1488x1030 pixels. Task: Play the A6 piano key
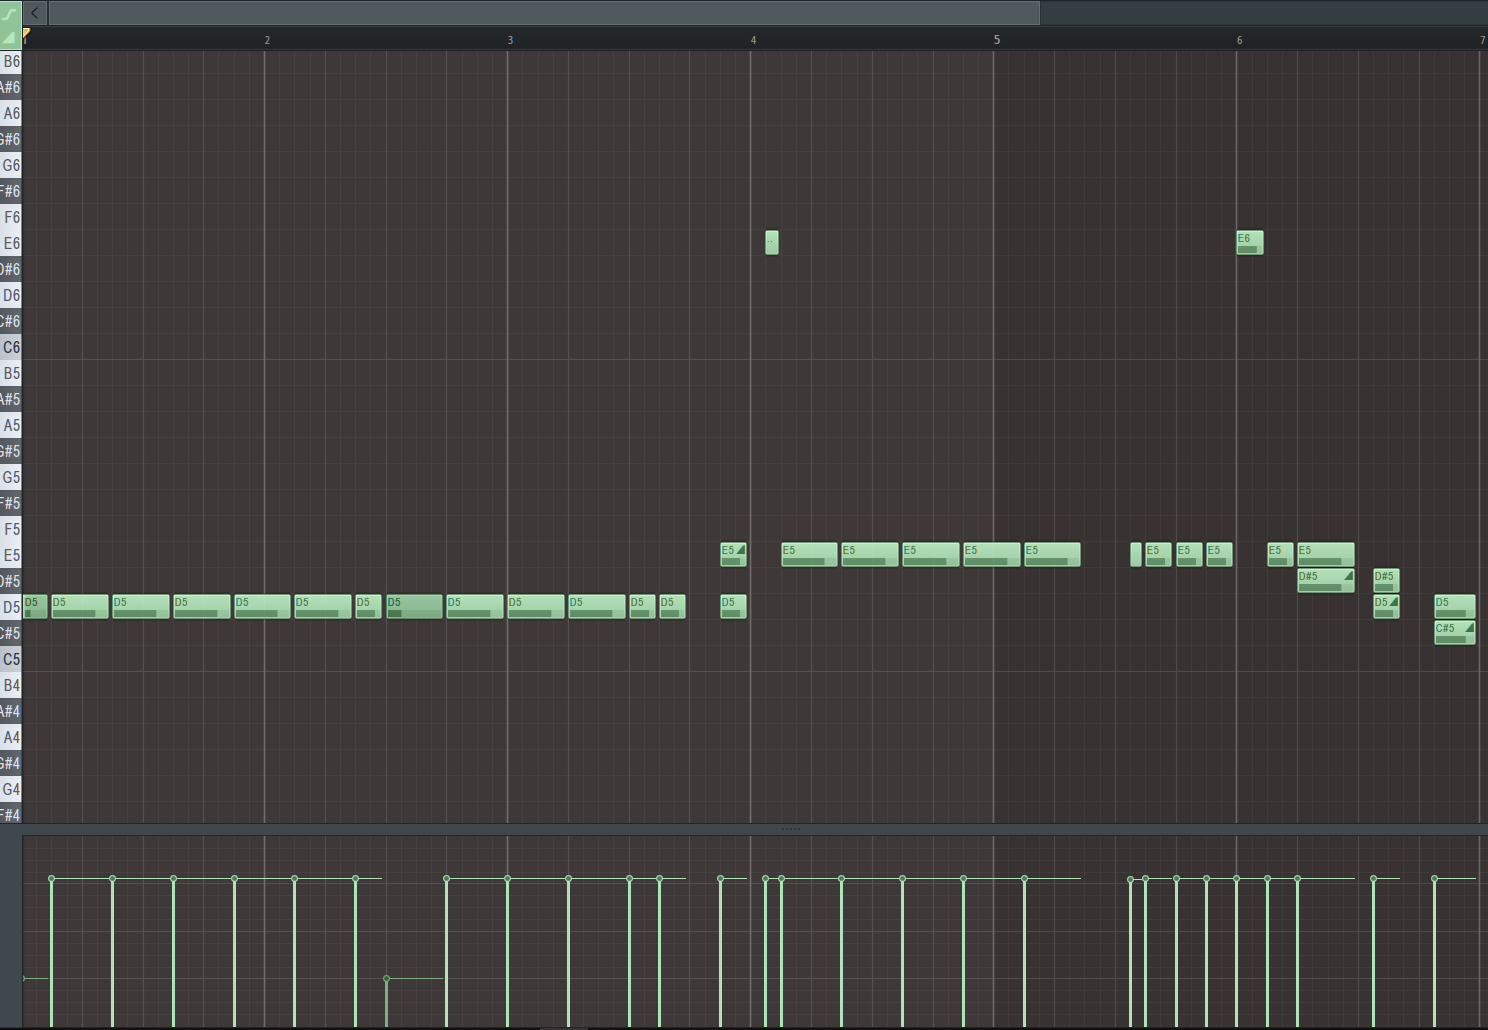(11, 114)
